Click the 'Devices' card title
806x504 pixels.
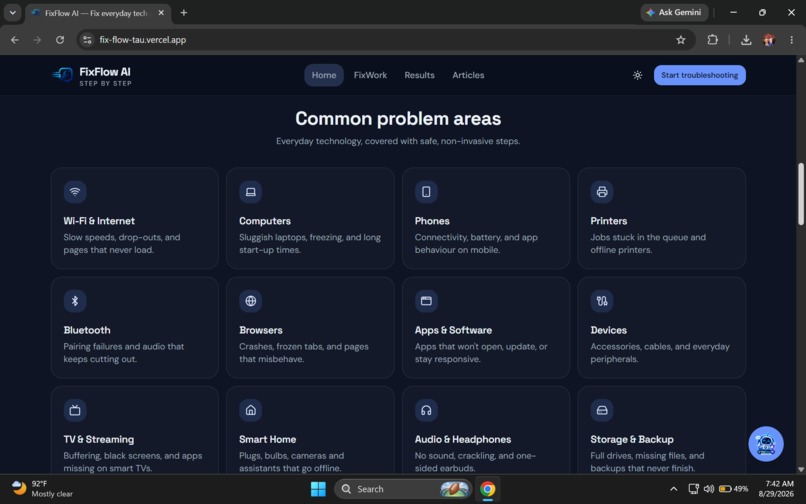point(609,330)
